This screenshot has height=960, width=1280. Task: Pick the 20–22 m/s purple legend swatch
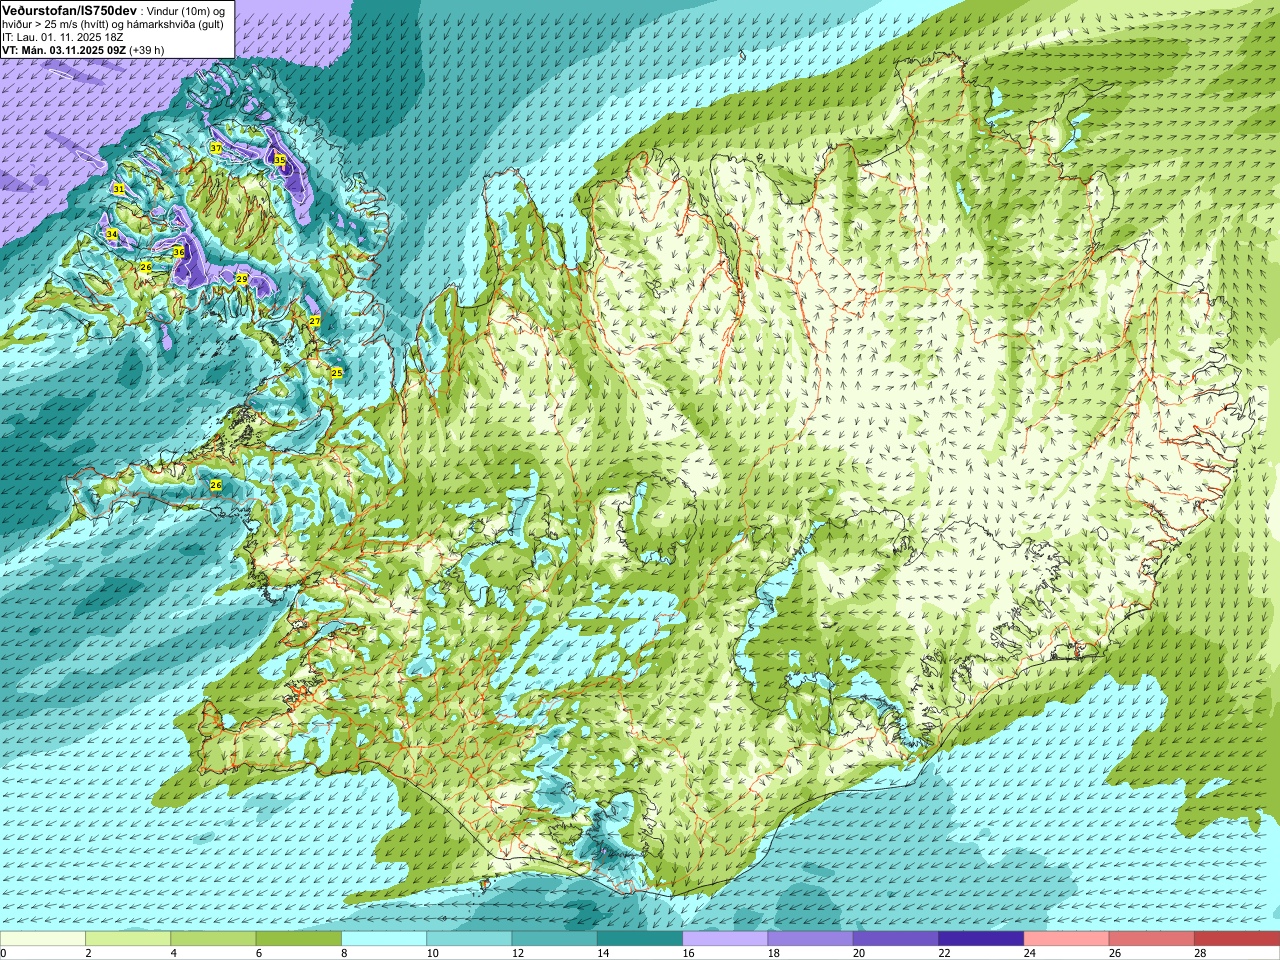896,939
